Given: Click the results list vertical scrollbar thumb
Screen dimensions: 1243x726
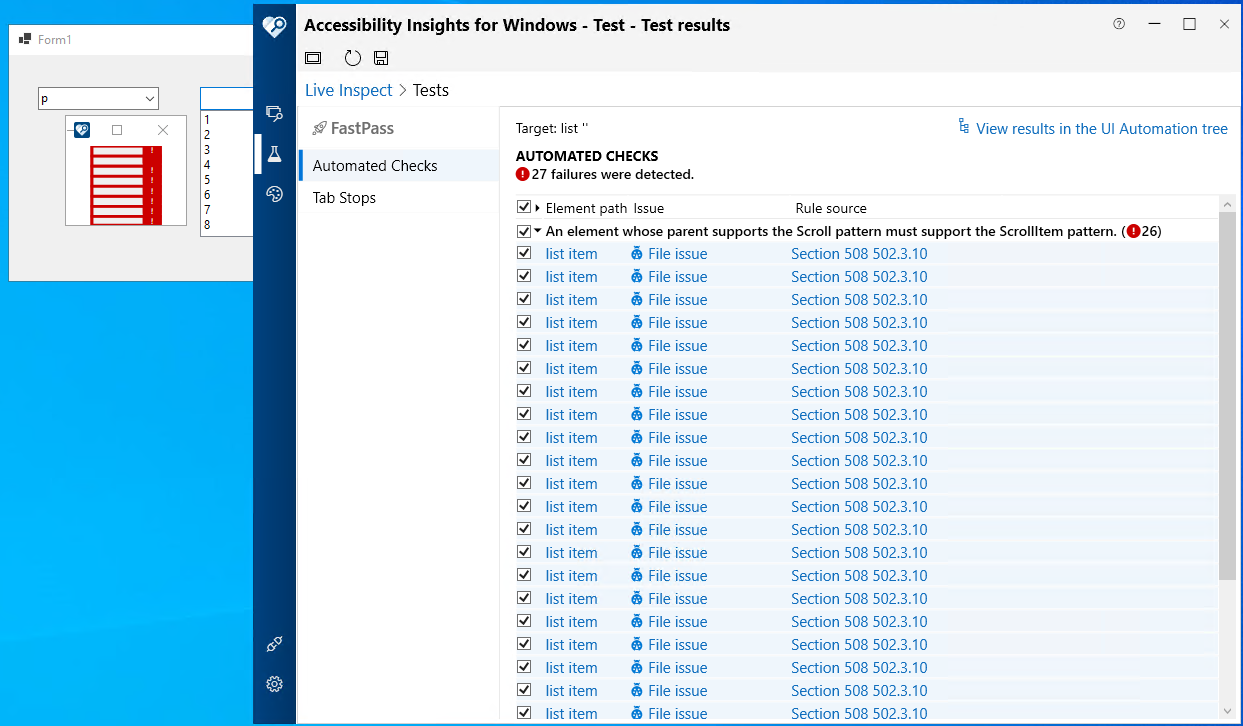Looking at the screenshot, I should click(1227, 395).
